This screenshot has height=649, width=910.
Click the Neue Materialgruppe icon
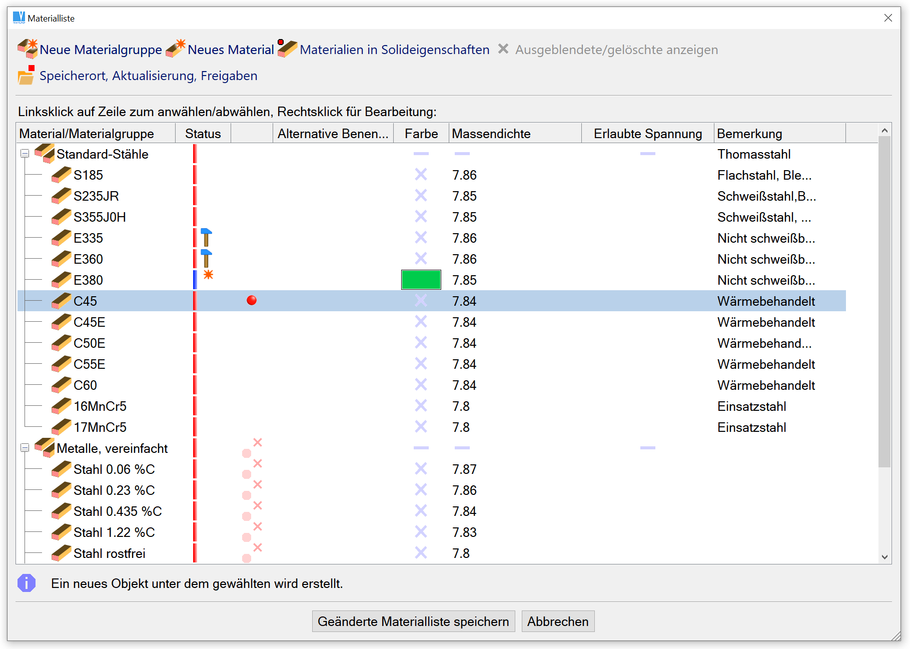tap(27, 49)
